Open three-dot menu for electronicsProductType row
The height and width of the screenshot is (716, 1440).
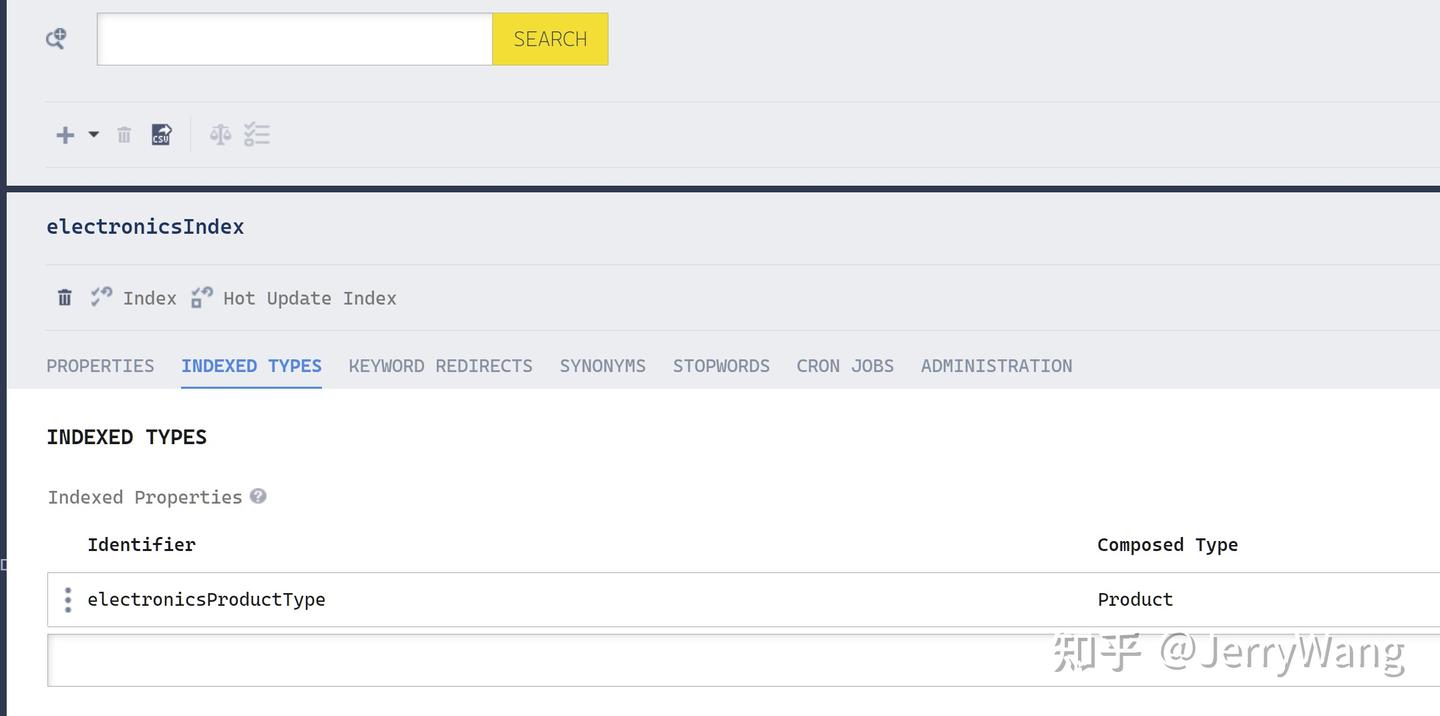pyautogui.click(x=68, y=600)
